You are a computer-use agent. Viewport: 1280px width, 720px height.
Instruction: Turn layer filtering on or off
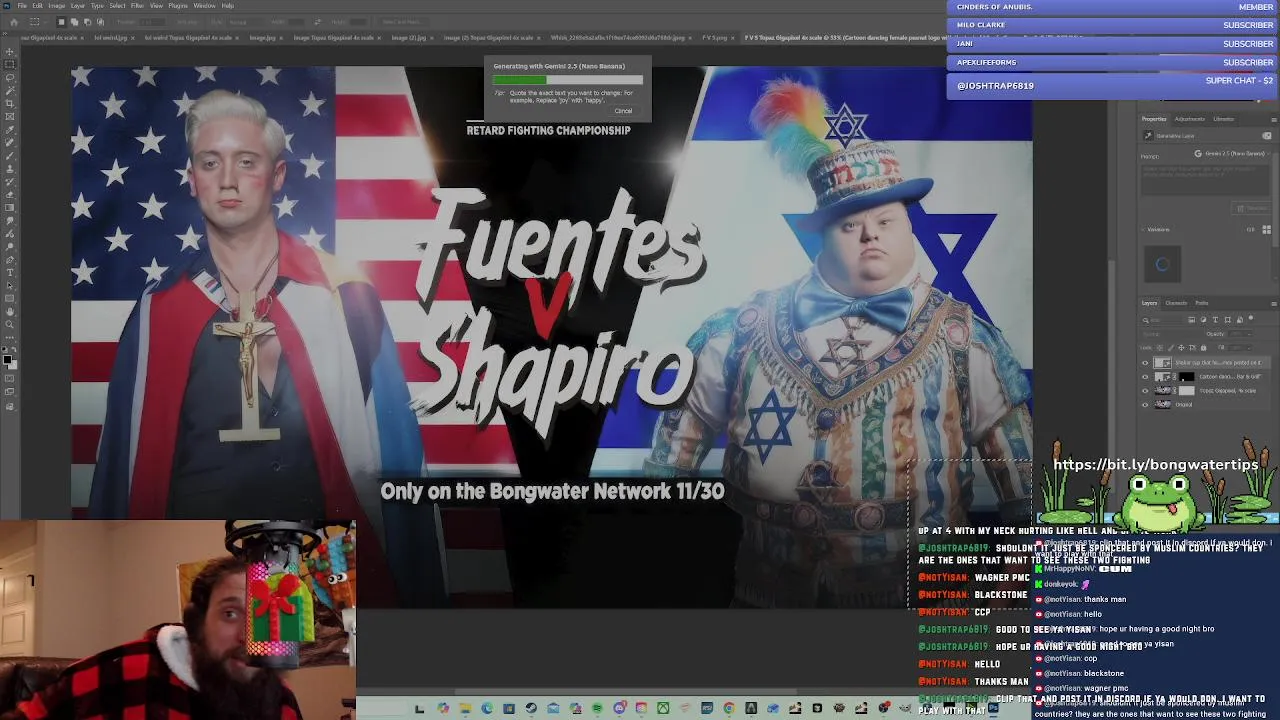pyautogui.click(x=1251, y=318)
